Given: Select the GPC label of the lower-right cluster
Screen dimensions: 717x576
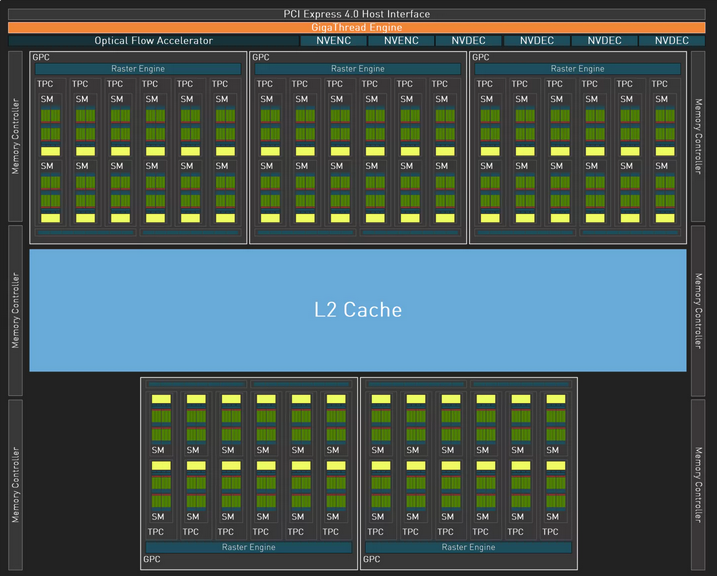Looking at the screenshot, I should coord(371,559).
